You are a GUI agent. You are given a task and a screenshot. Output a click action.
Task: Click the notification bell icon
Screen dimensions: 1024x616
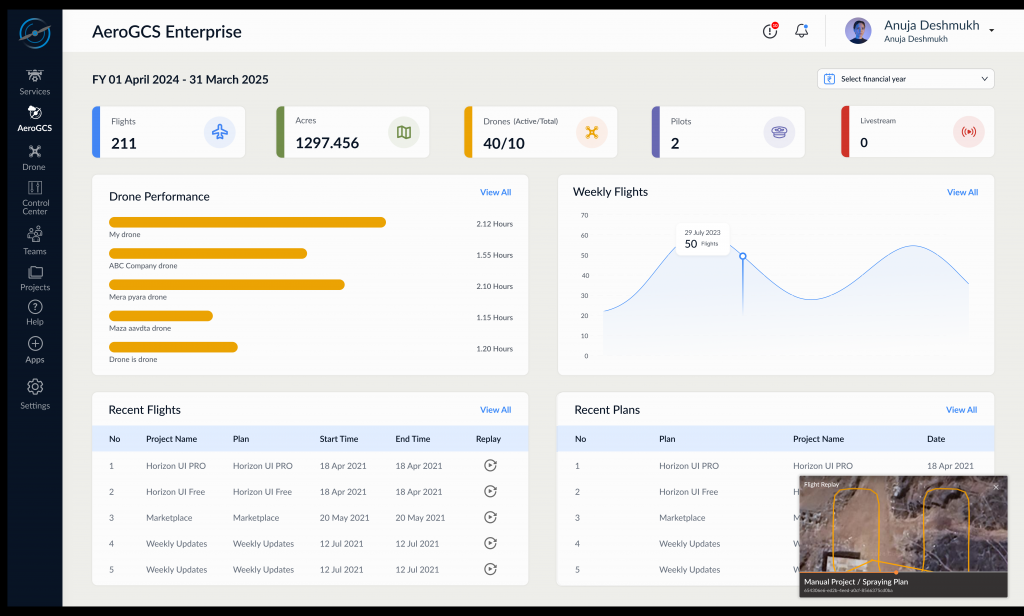[801, 31]
